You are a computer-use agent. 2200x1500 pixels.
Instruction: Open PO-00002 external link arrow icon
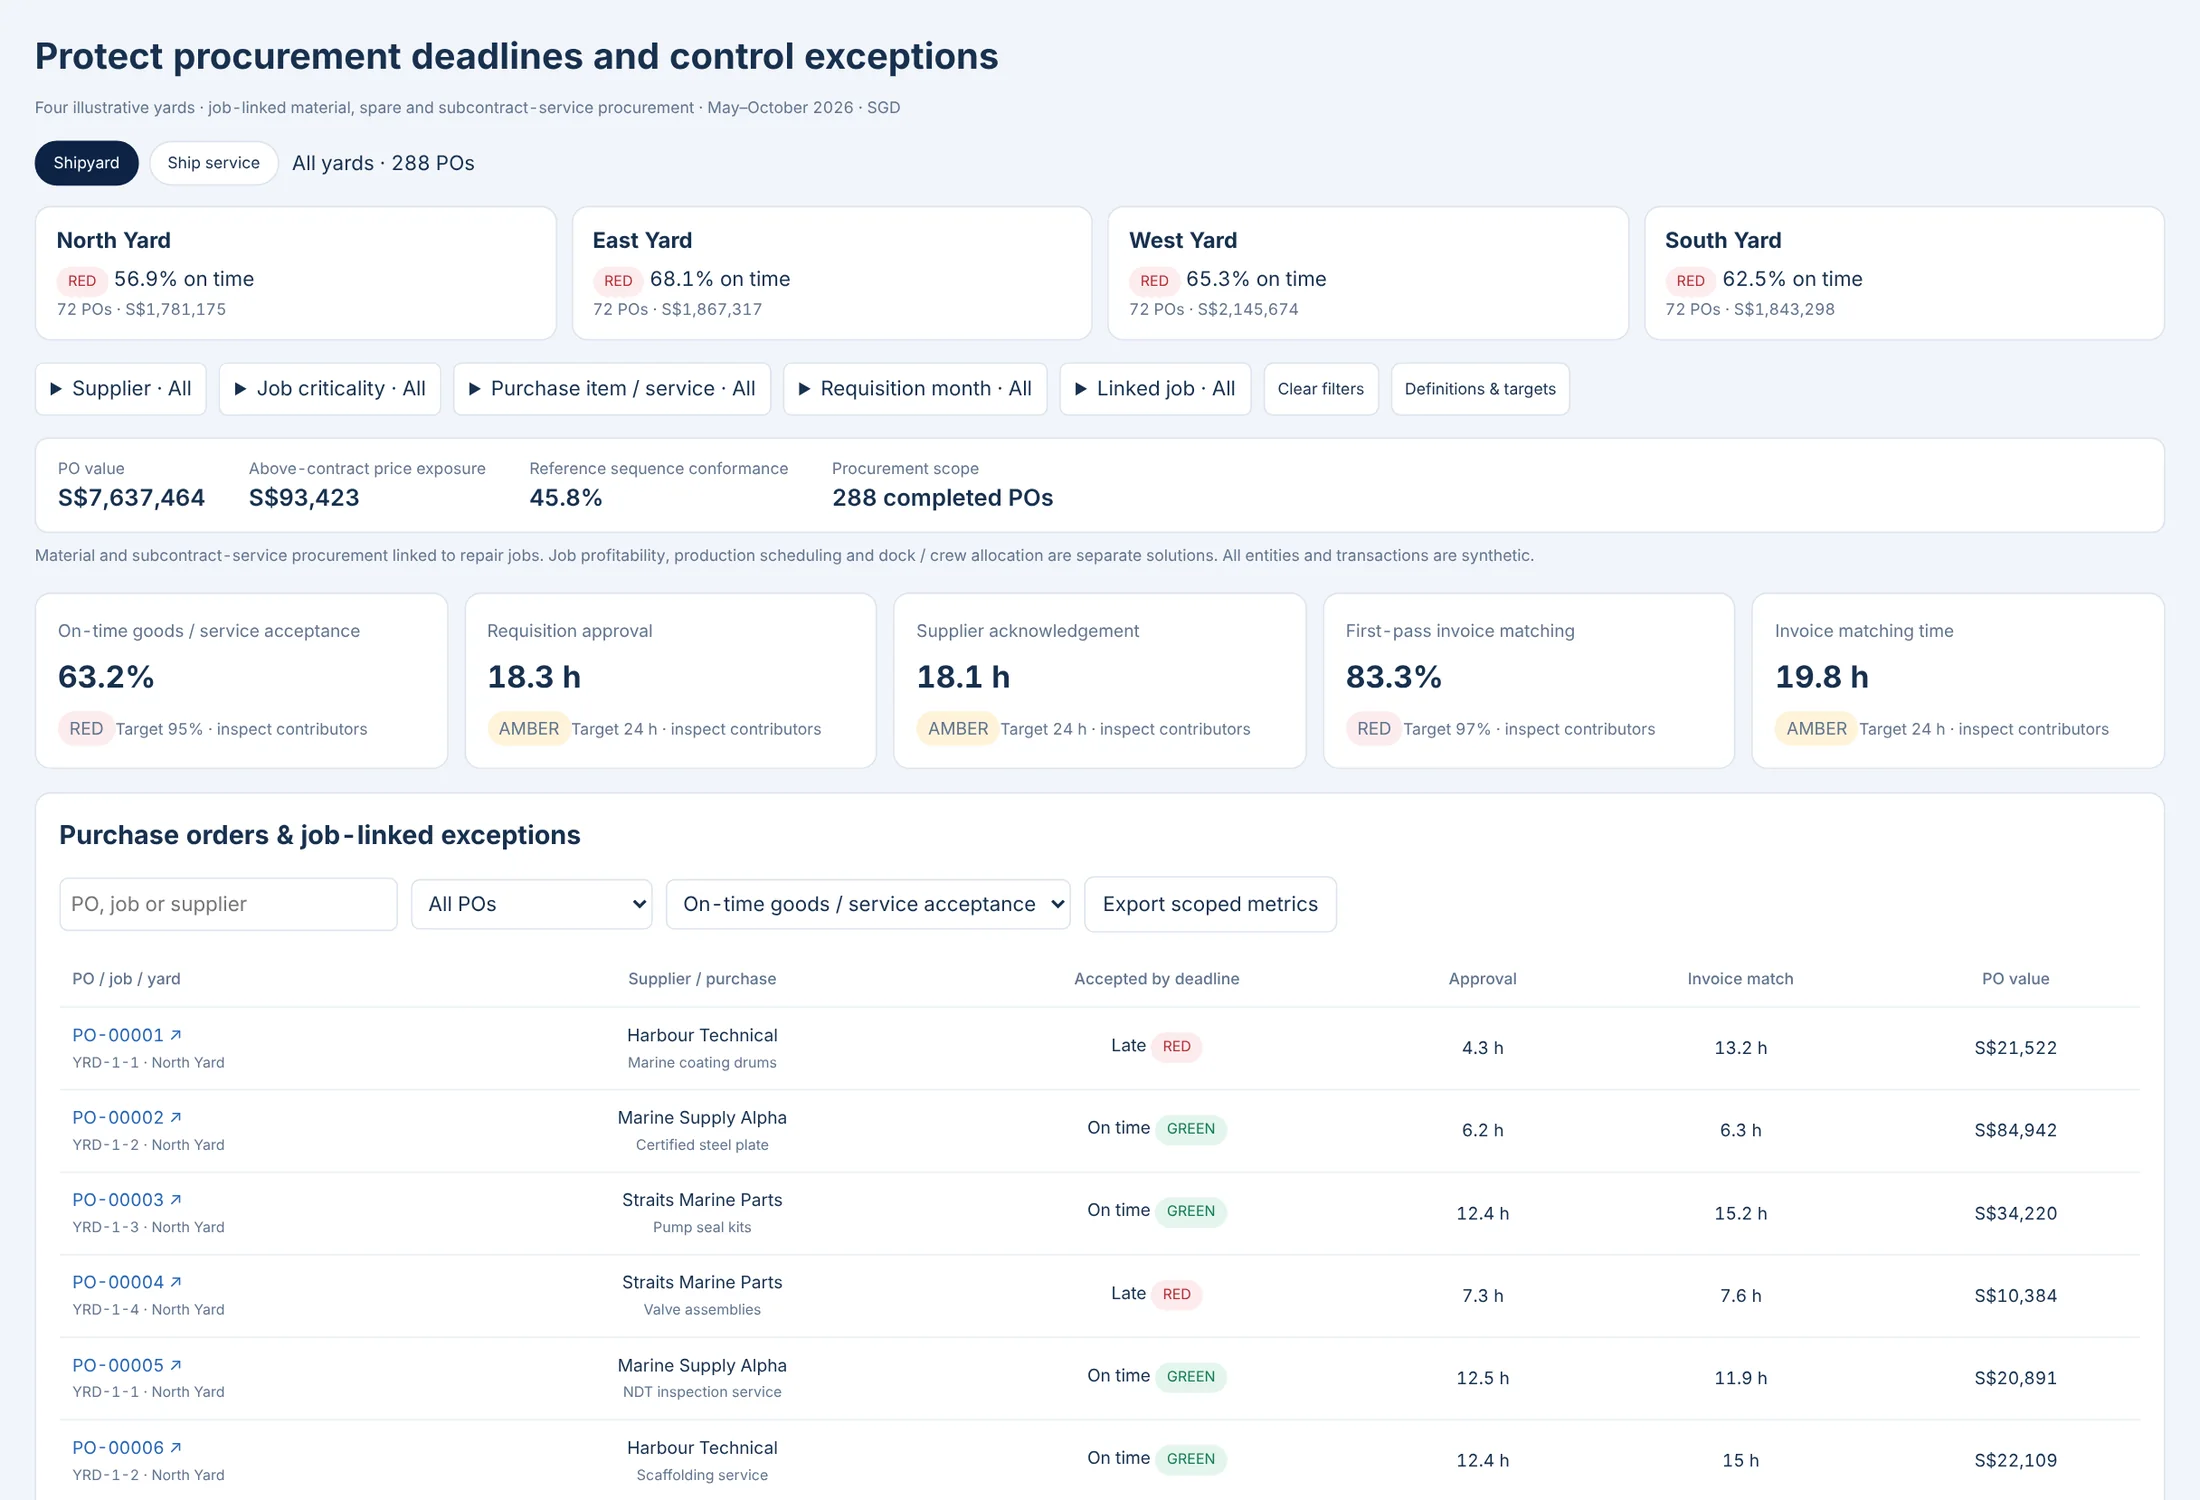[176, 1117]
